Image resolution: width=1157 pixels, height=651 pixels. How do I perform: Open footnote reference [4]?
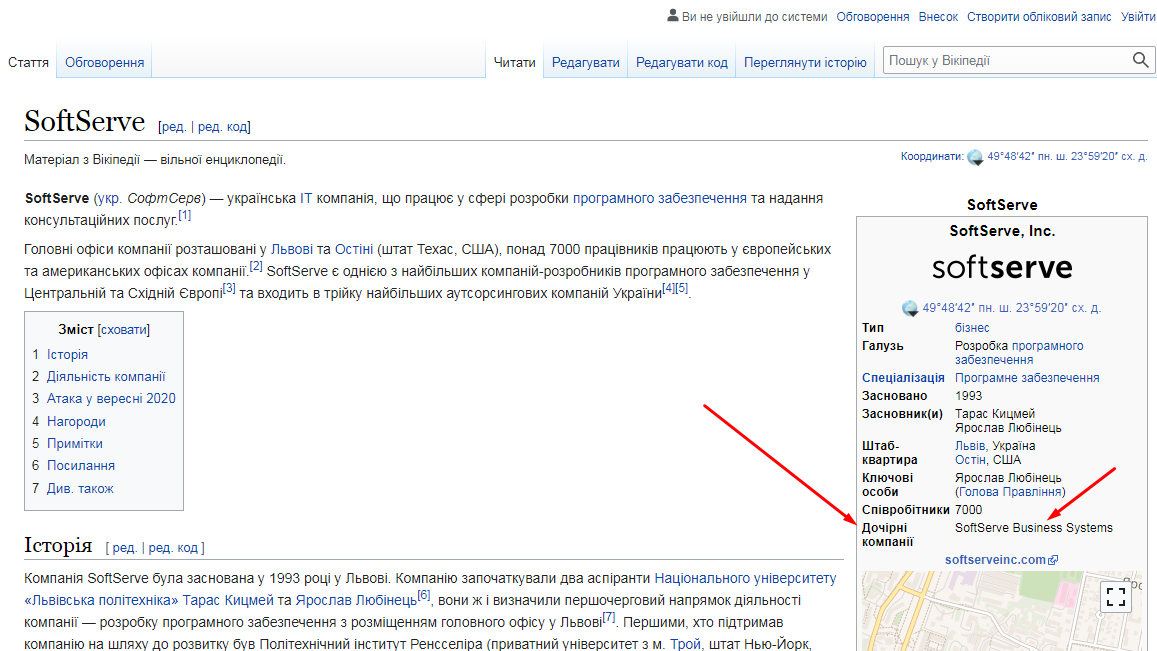[x=669, y=289]
